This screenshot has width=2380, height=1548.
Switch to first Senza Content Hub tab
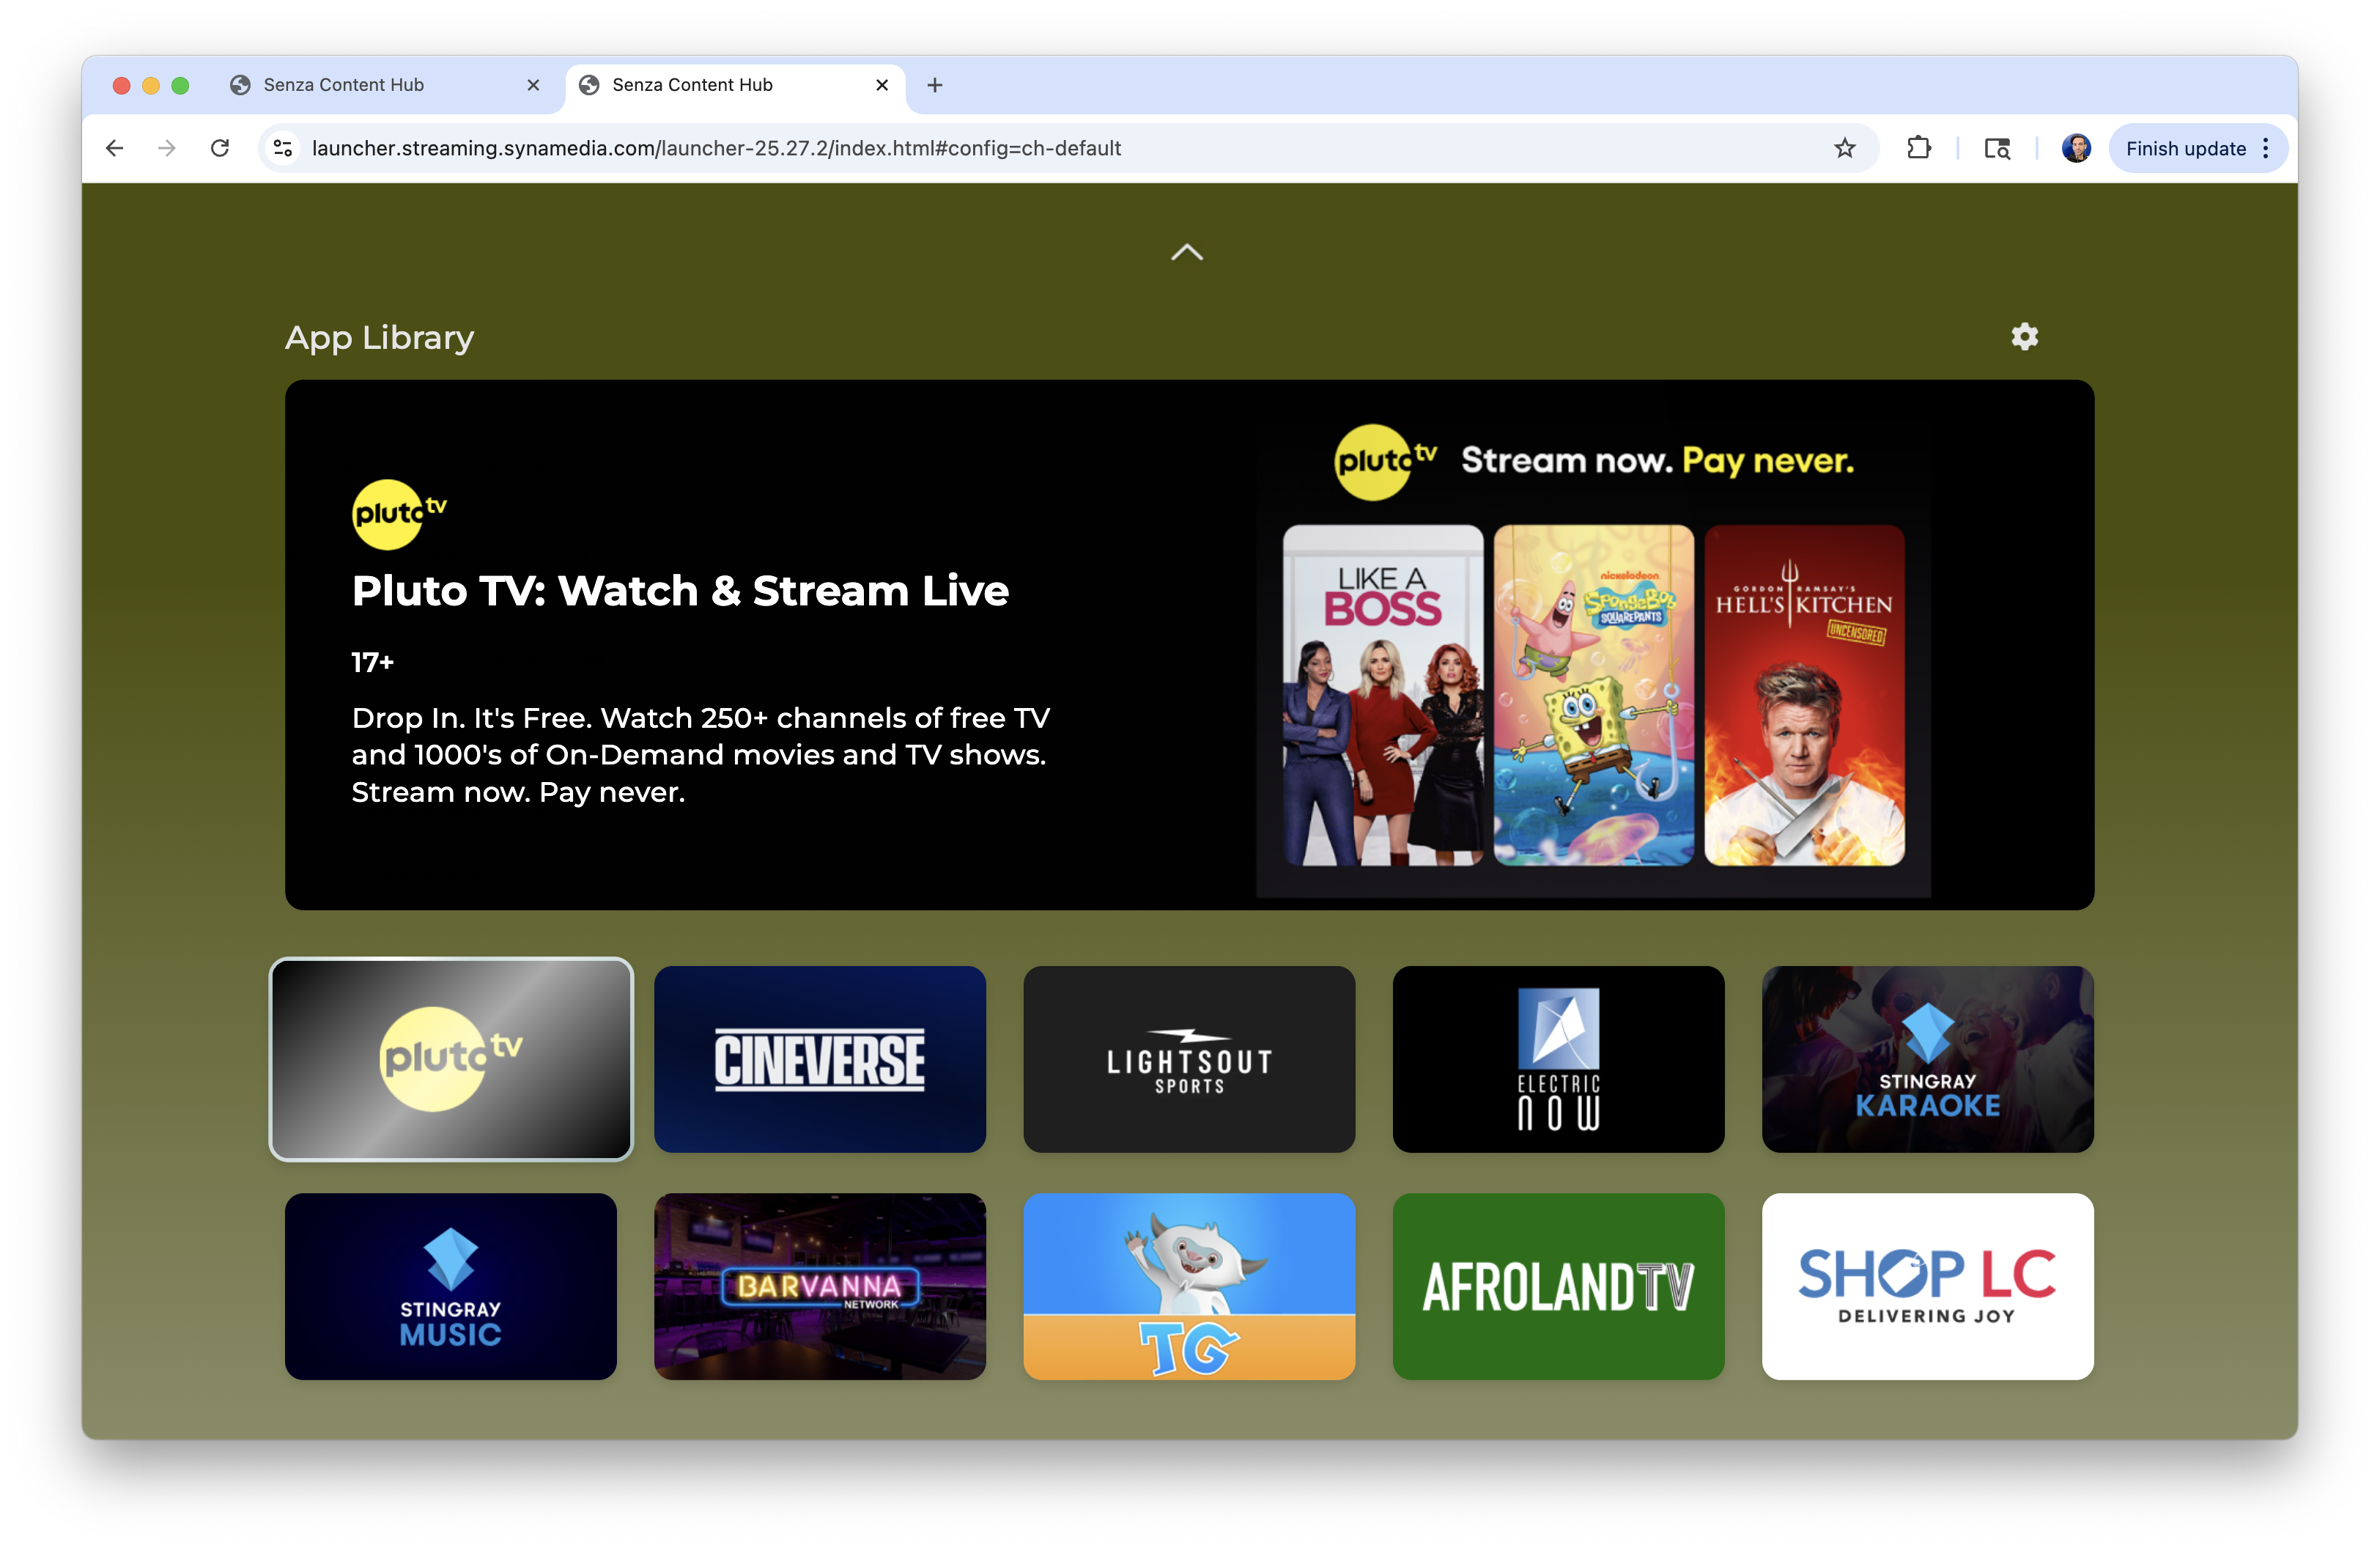point(385,85)
